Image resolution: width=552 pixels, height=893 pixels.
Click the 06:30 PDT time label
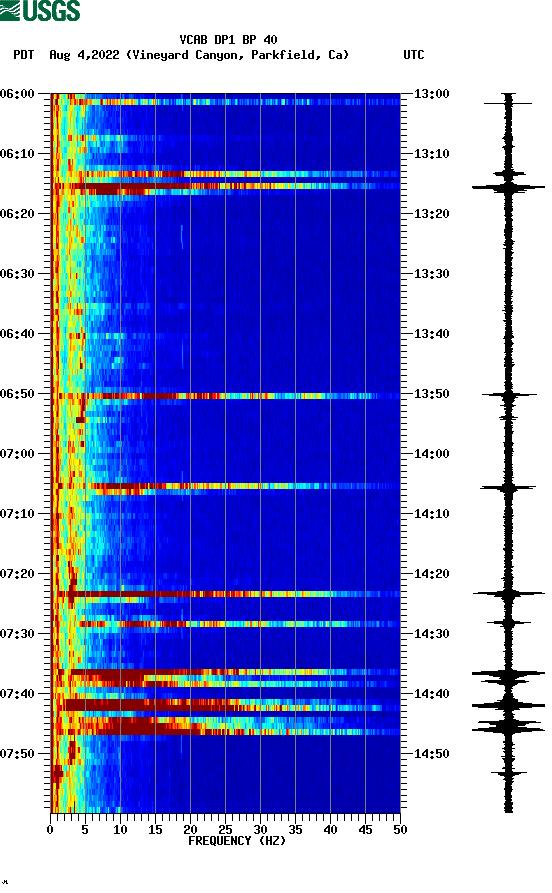pyautogui.click(x=17, y=273)
